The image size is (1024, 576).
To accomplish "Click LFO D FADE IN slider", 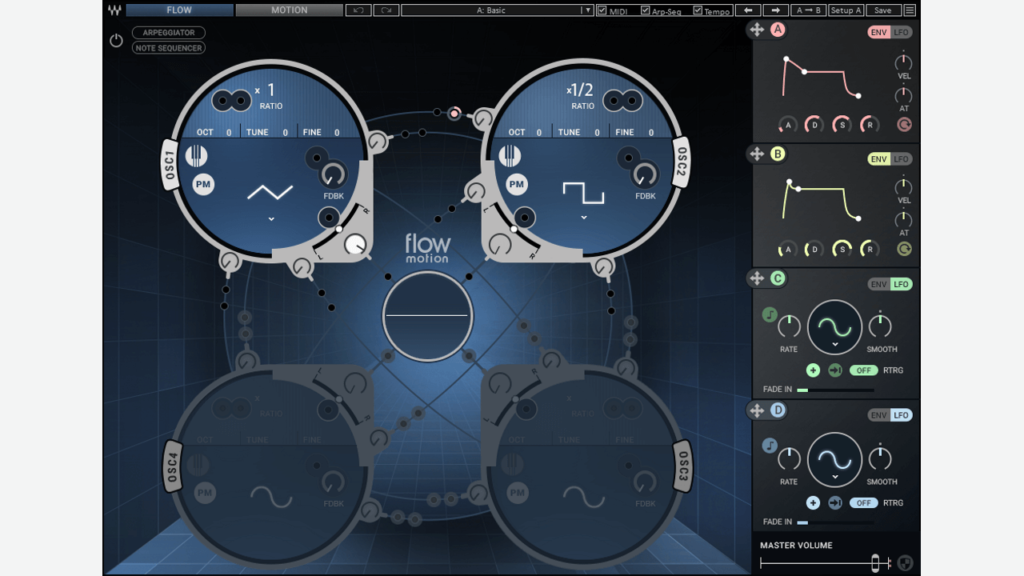I will tap(835, 522).
